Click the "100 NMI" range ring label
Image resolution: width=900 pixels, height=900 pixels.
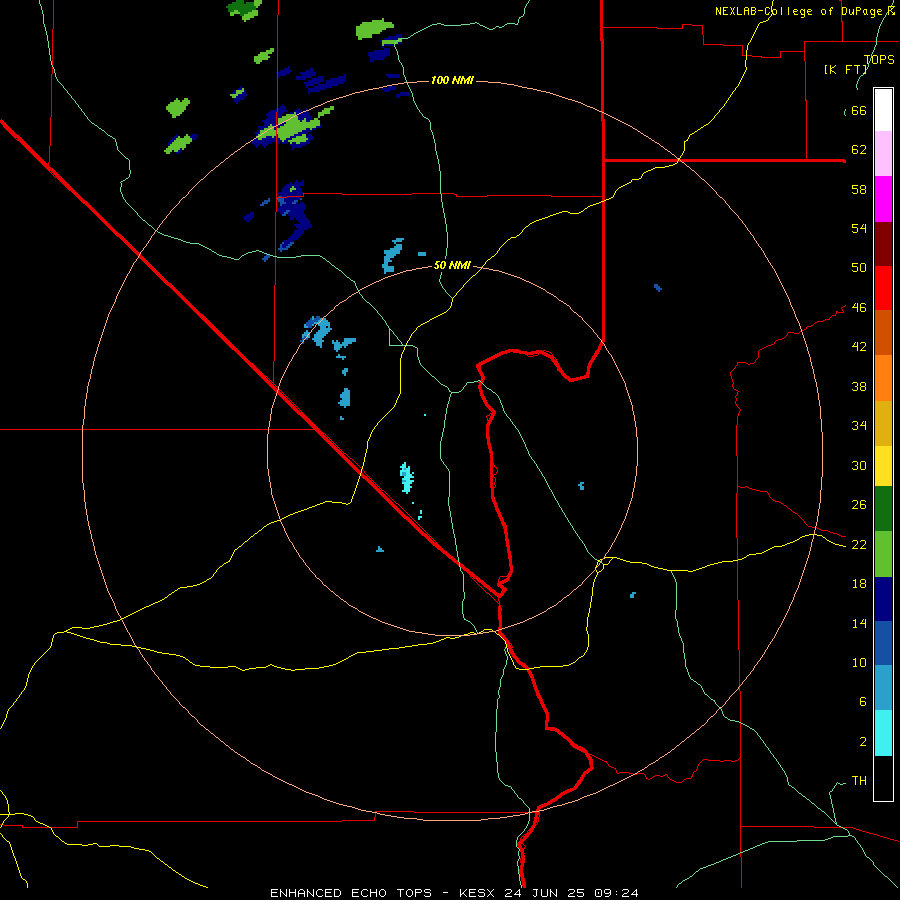tap(452, 80)
